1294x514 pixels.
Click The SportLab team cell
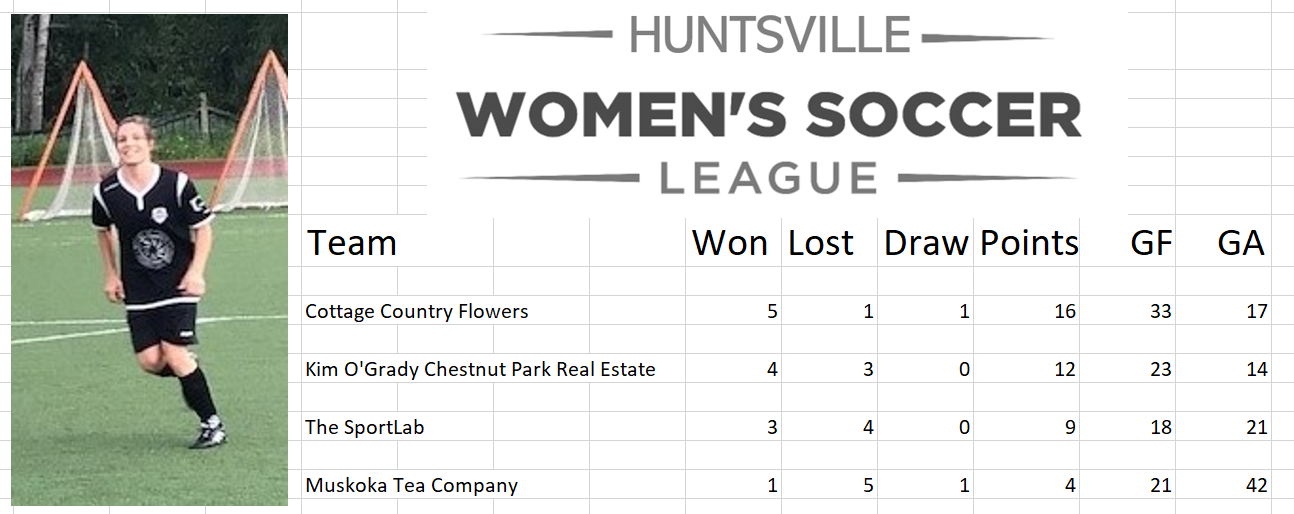point(364,427)
